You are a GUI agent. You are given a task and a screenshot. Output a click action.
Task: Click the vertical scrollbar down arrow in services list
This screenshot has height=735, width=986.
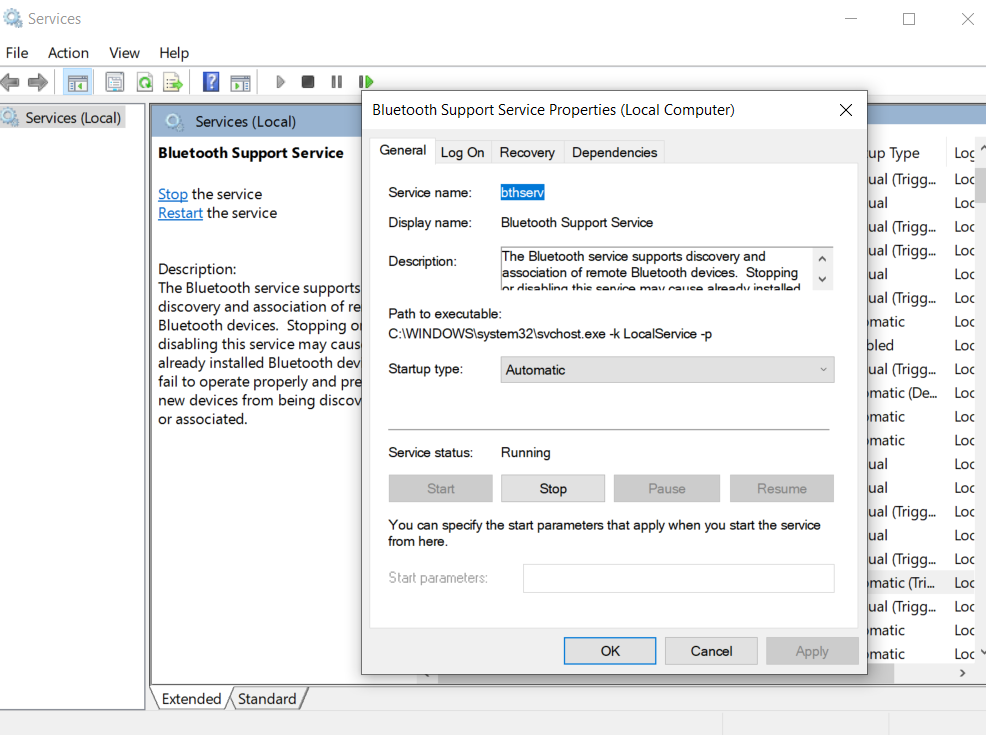point(981,653)
